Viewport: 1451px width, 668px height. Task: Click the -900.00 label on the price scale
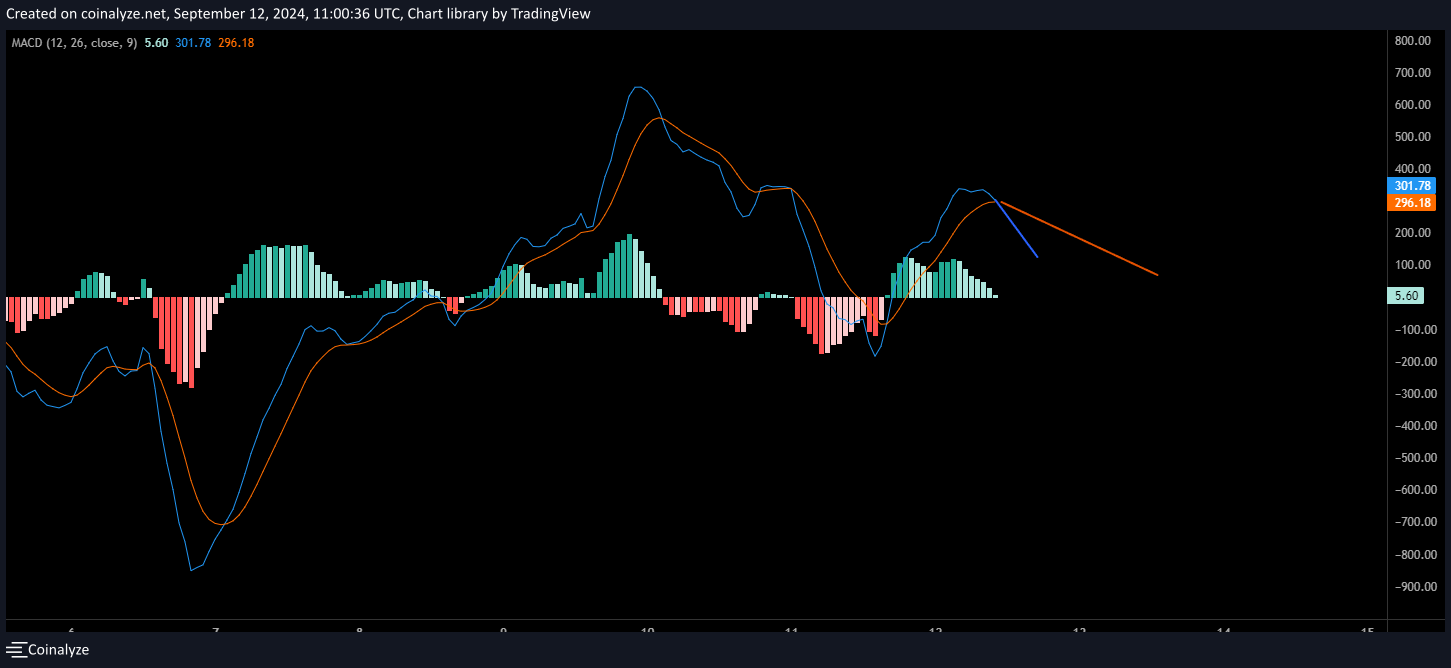pos(1412,587)
